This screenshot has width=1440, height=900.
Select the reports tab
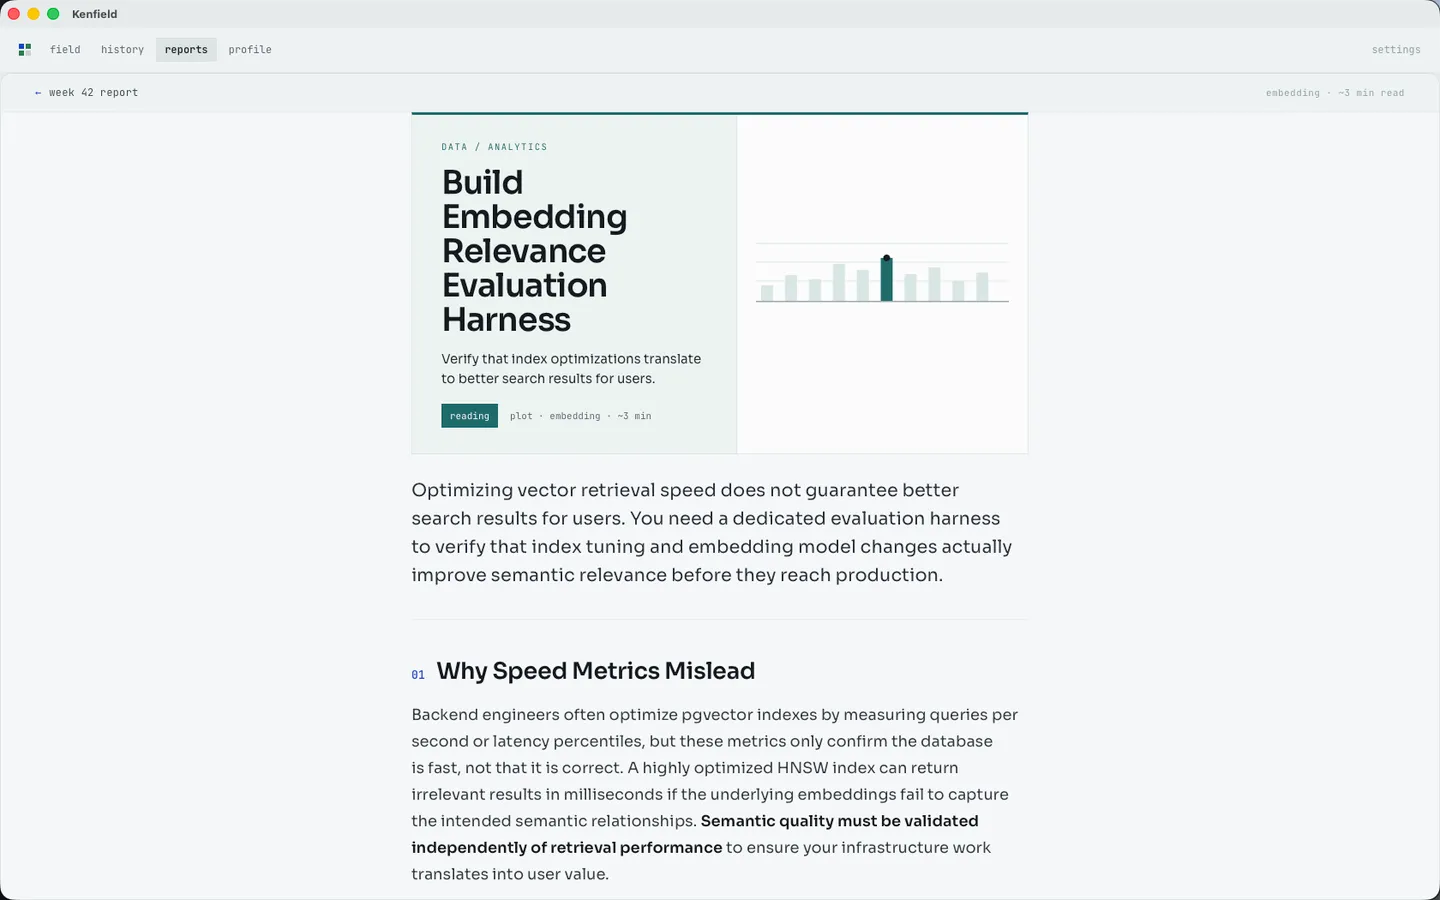click(x=186, y=49)
